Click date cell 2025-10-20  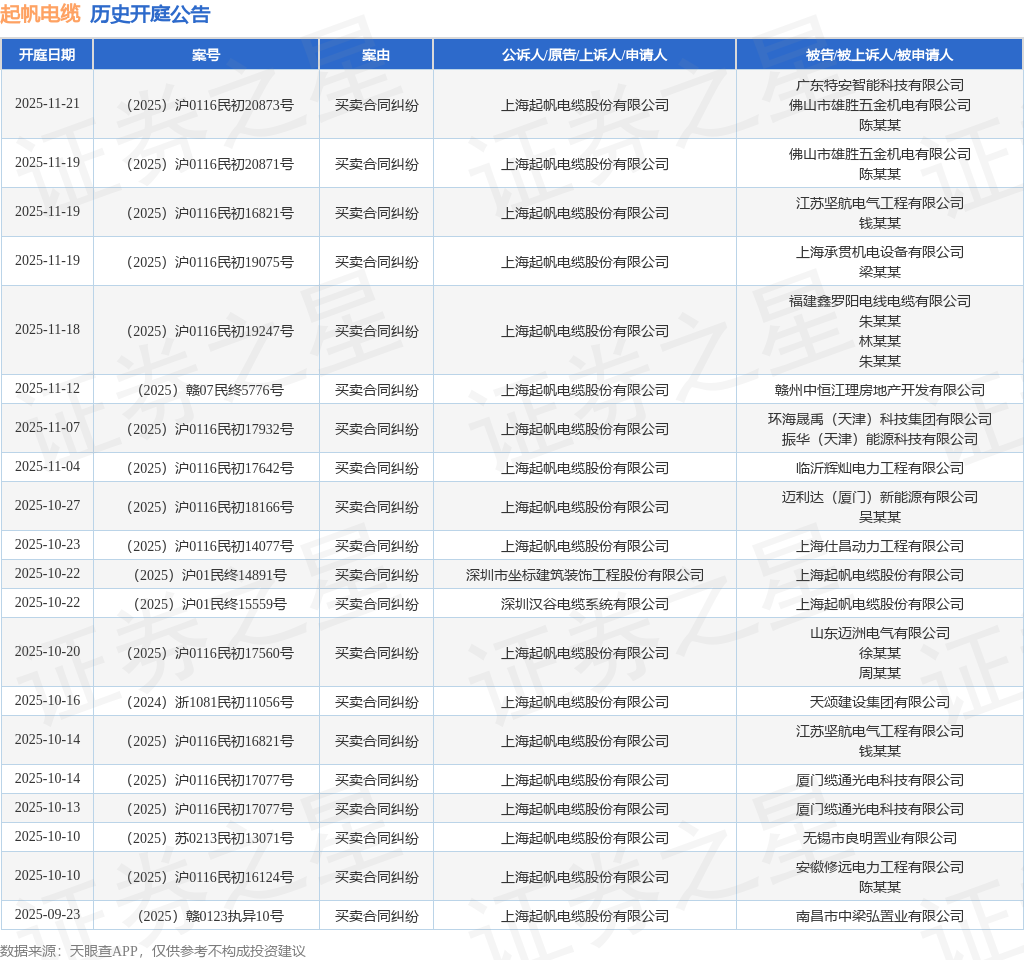pos(47,652)
